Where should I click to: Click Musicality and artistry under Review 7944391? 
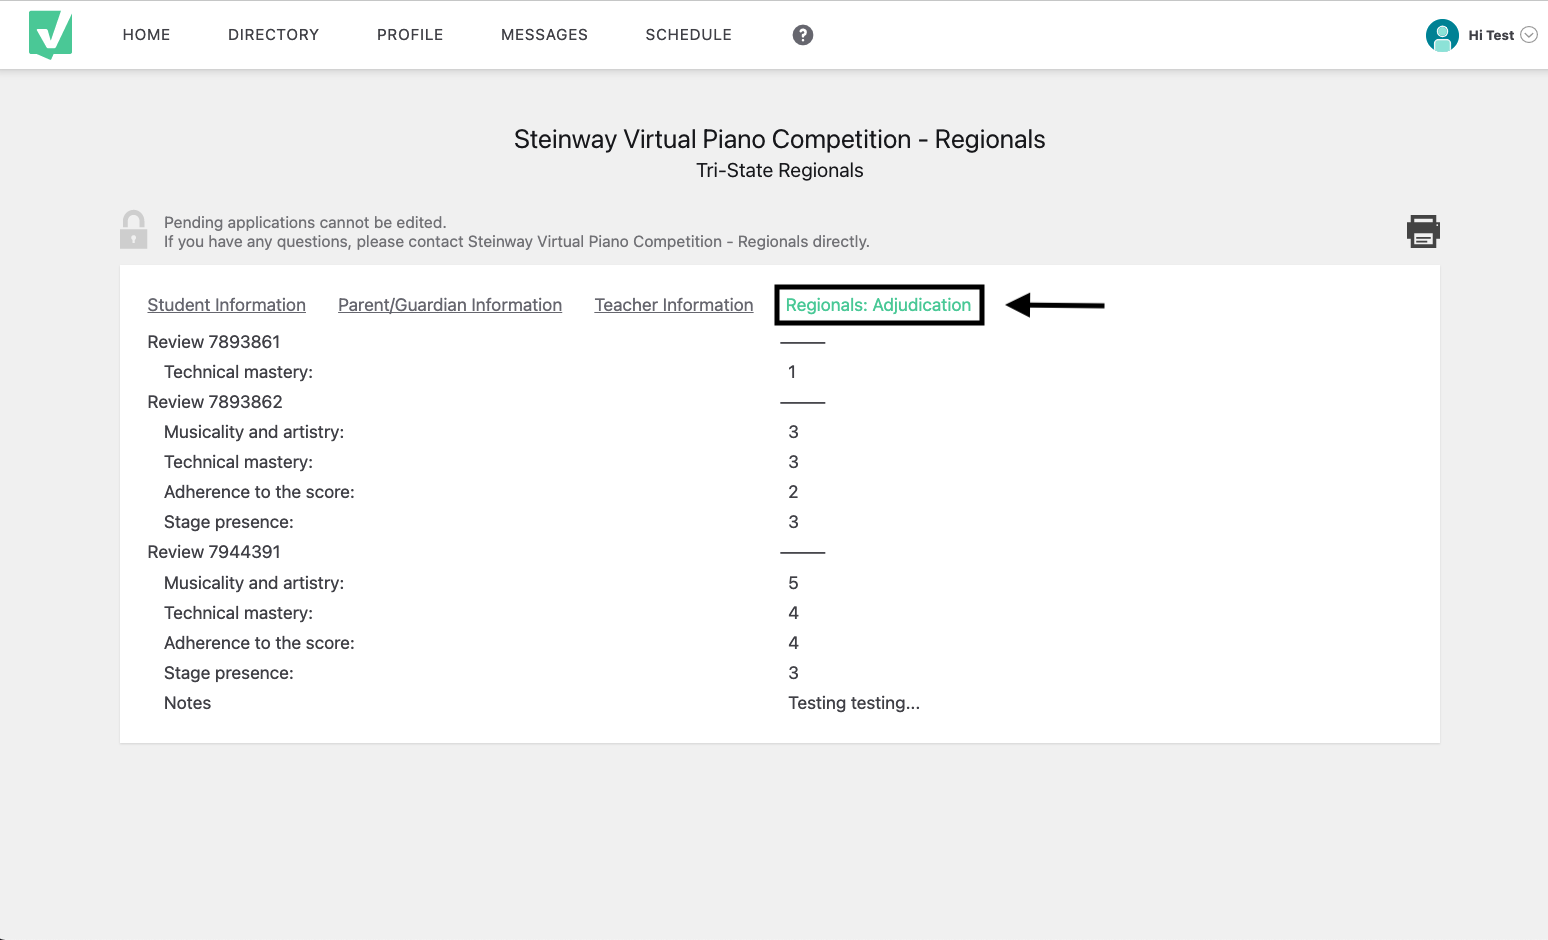(x=254, y=583)
